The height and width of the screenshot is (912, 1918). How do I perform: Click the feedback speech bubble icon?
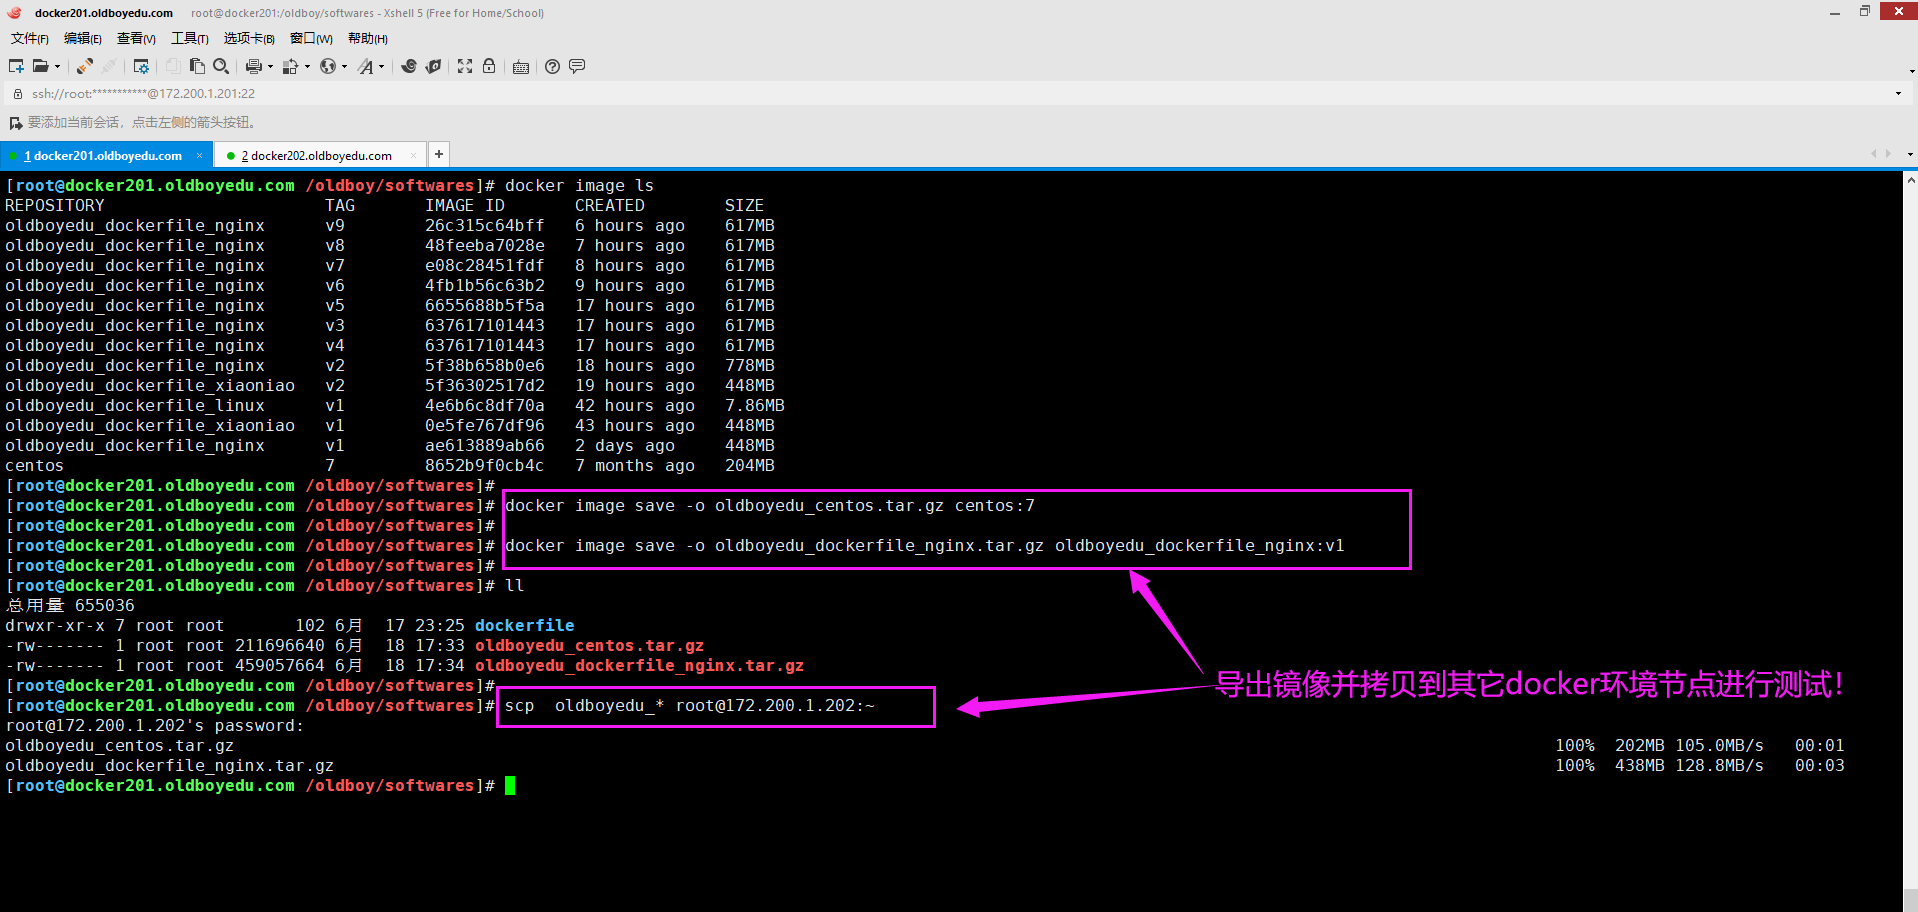click(577, 66)
